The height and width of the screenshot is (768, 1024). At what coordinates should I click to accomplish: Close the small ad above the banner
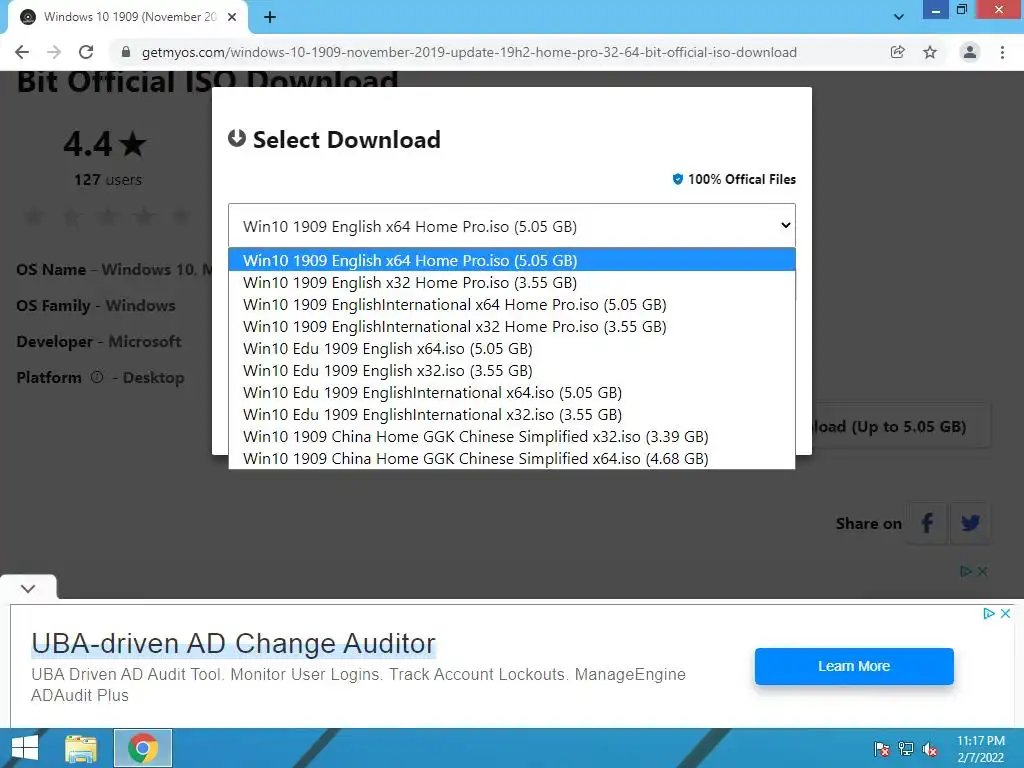982,571
